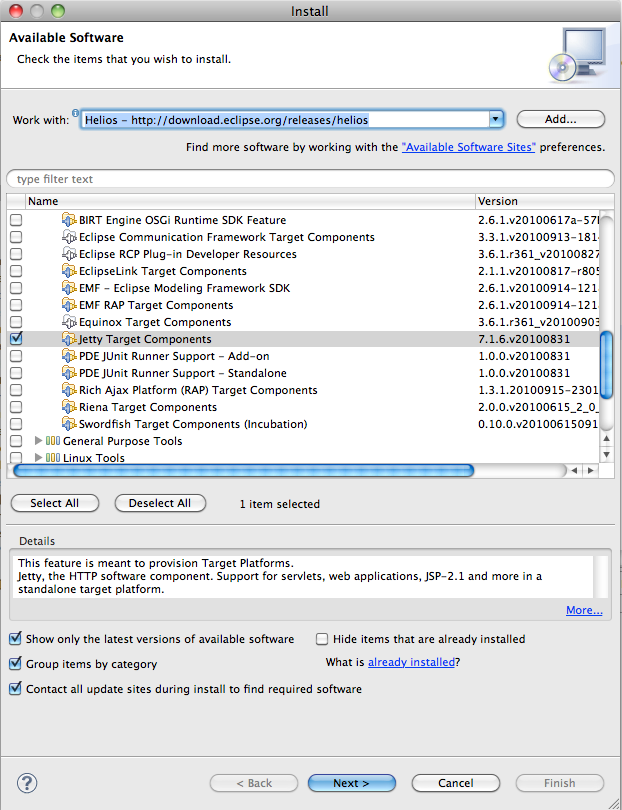This screenshot has width=622, height=810.
Task: Click the vertical scrollbar thumb in software list
Action: point(607,365)
